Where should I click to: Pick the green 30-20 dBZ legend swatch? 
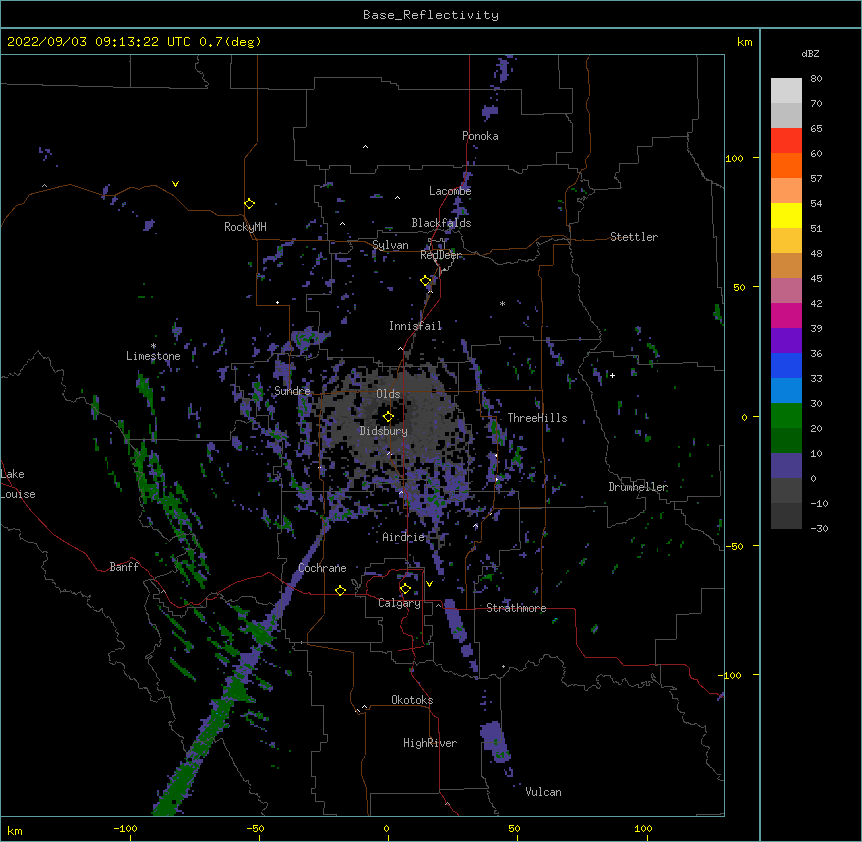(x=786, y=416)
